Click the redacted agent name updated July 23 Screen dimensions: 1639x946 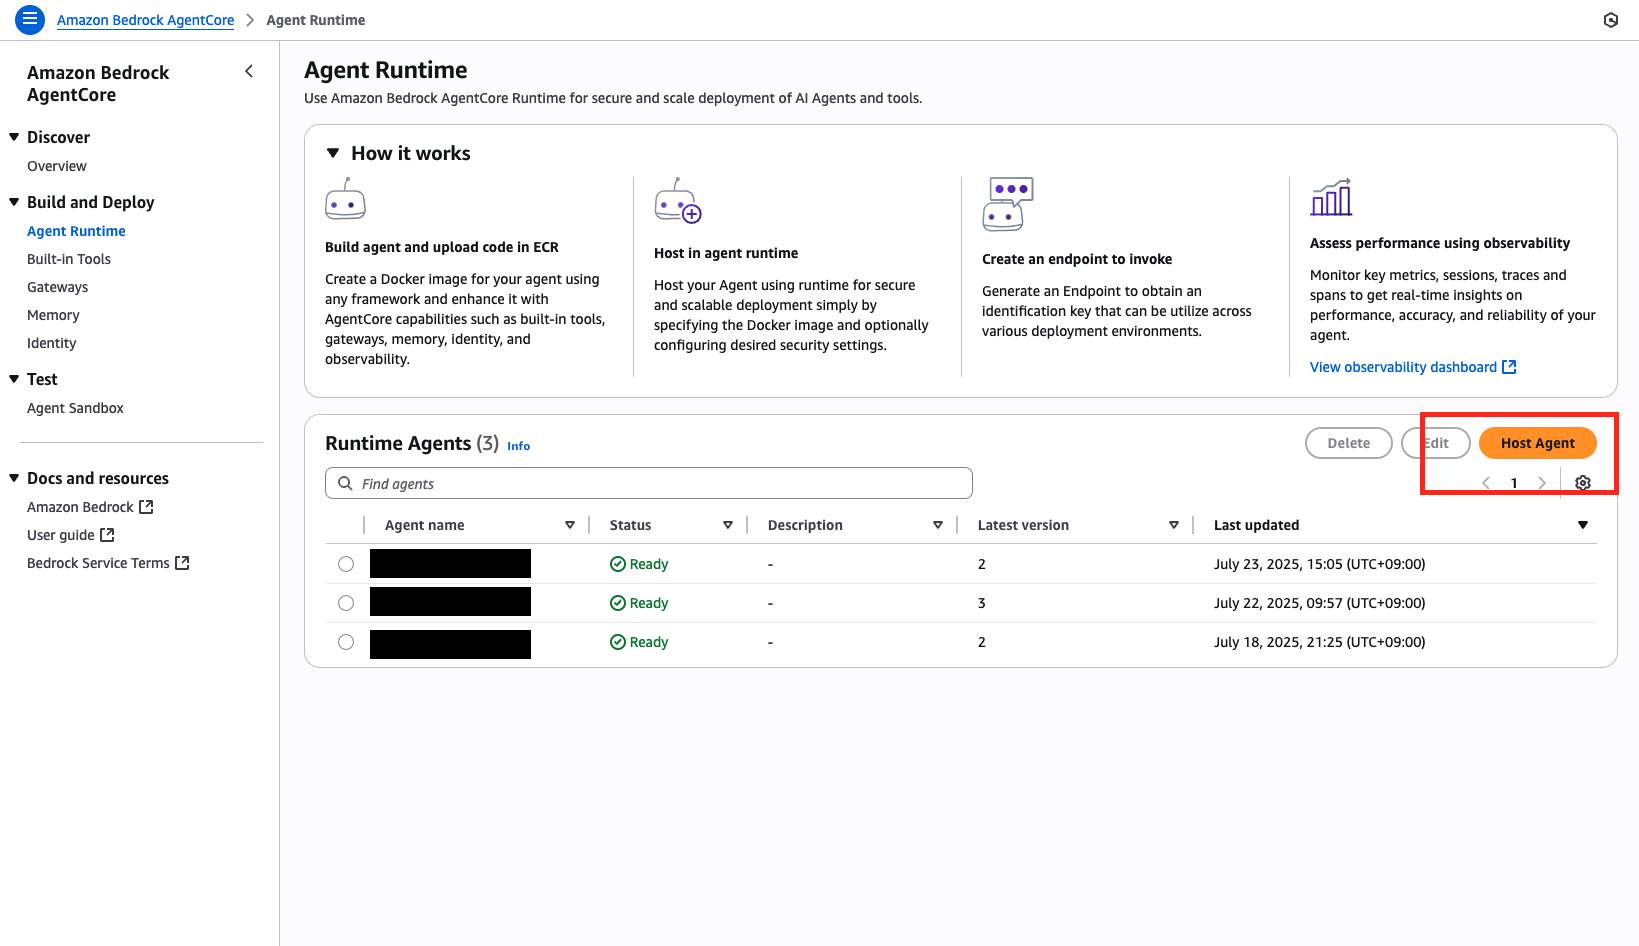[x=450, y=564]
